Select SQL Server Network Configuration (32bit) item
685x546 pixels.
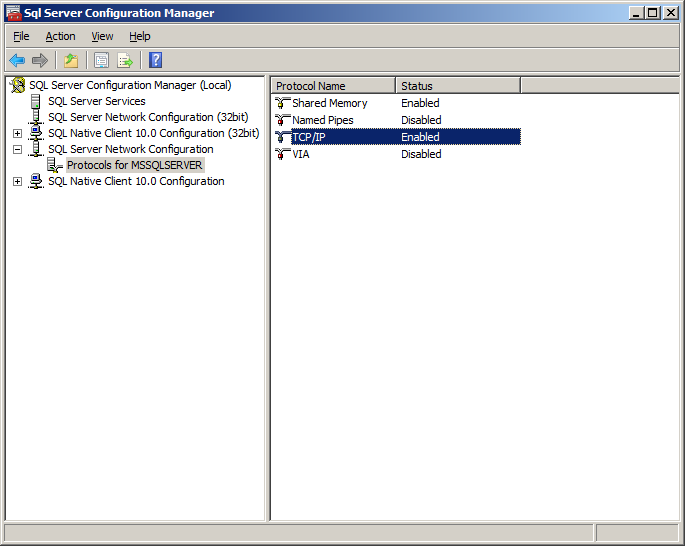(x=148, y=117)
